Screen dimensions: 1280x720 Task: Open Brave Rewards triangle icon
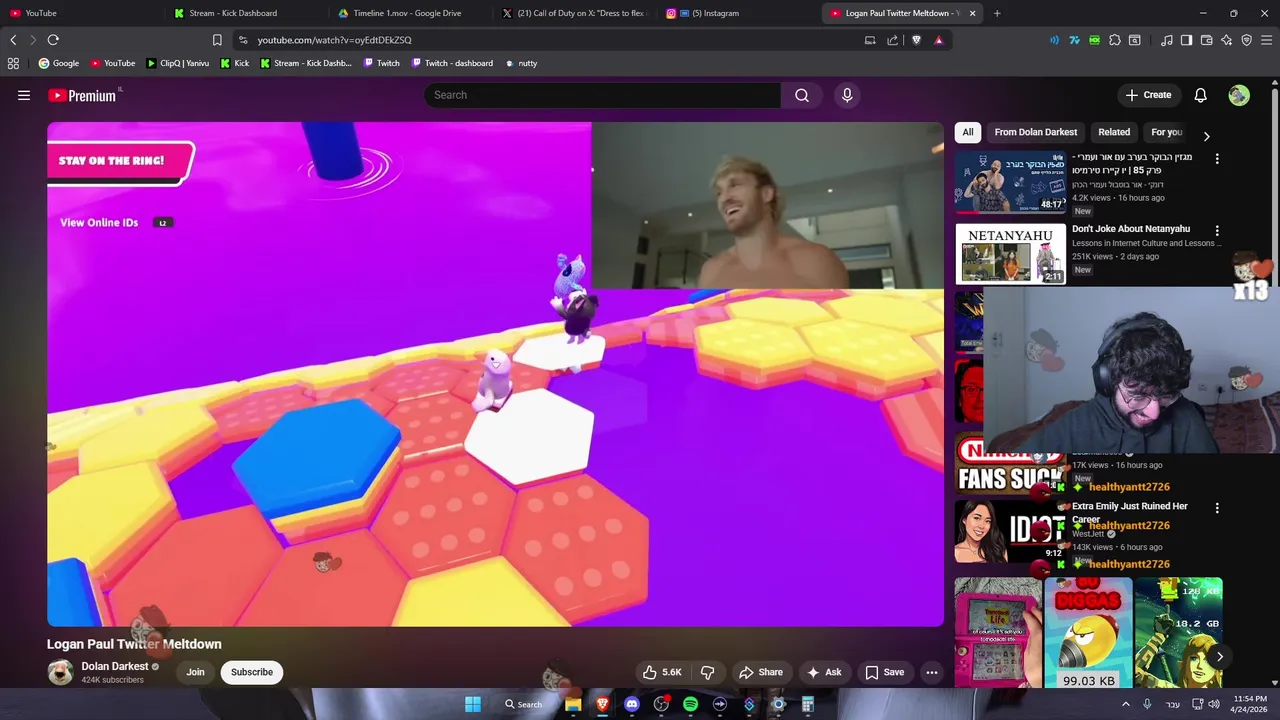(938, 40)
